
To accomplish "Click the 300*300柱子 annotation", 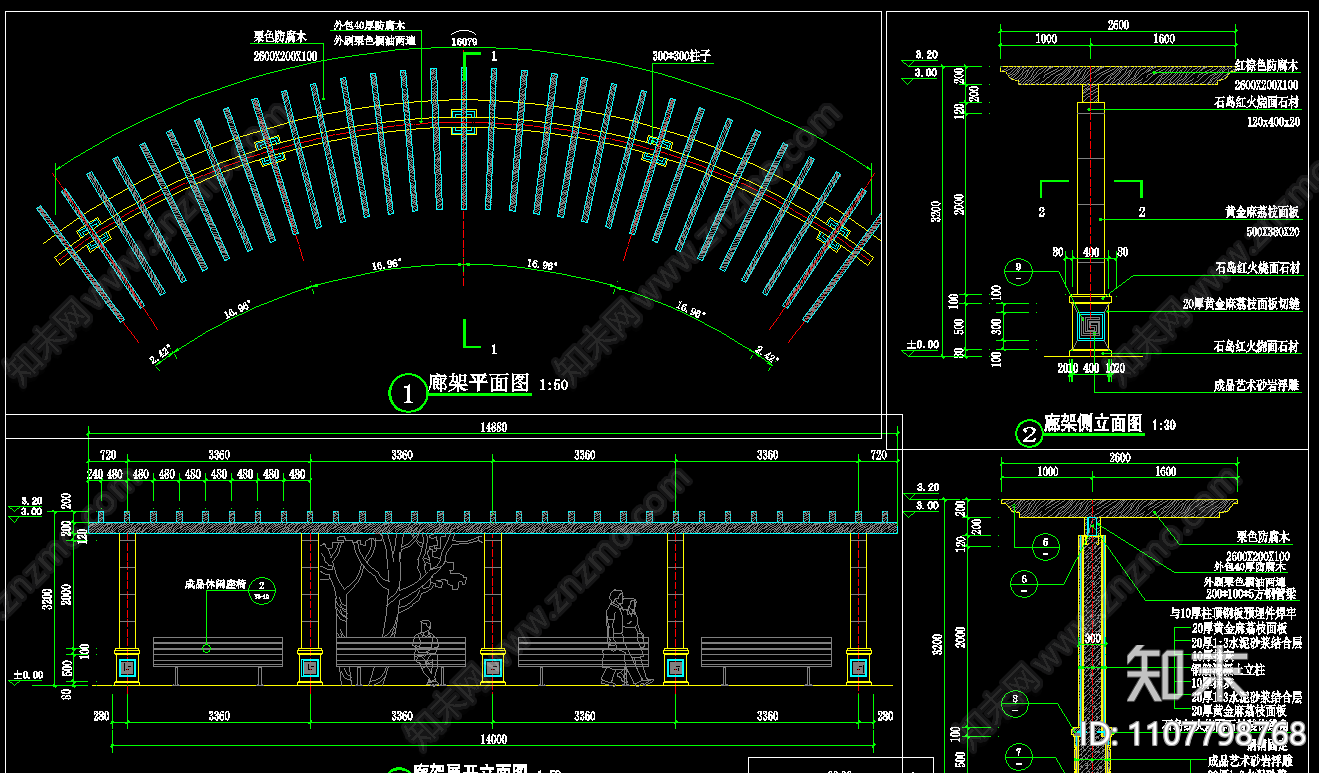I will (x=680, y=57).
